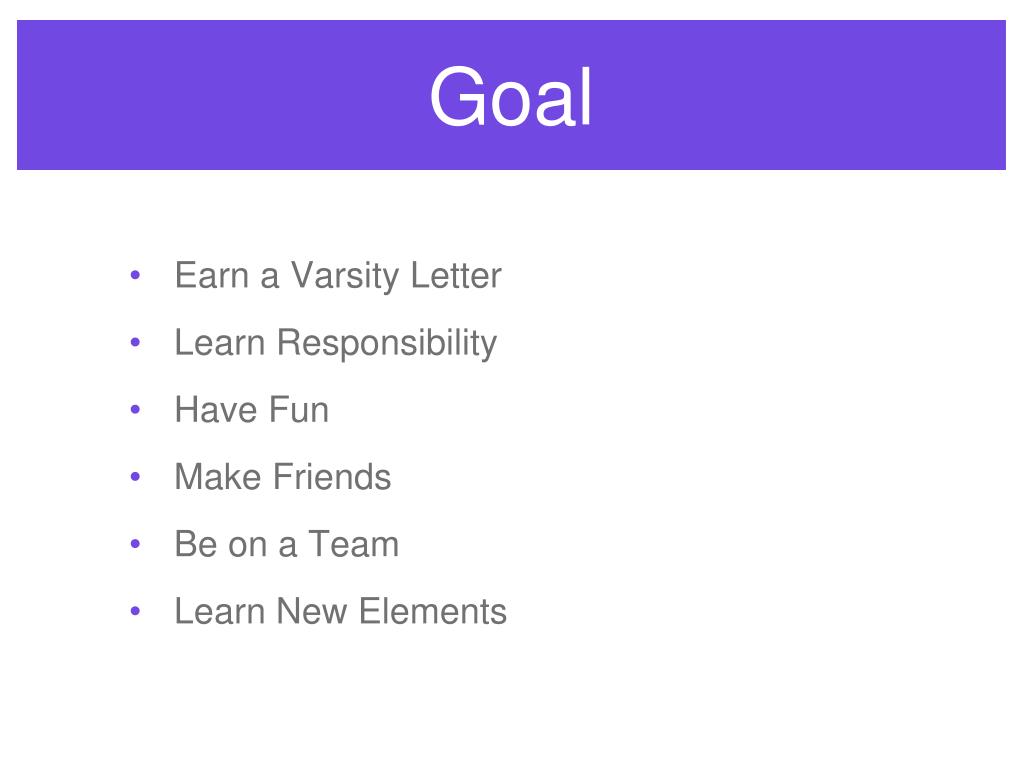
Task: Select the word "Team" in the list
Action: tap(353, 544)
